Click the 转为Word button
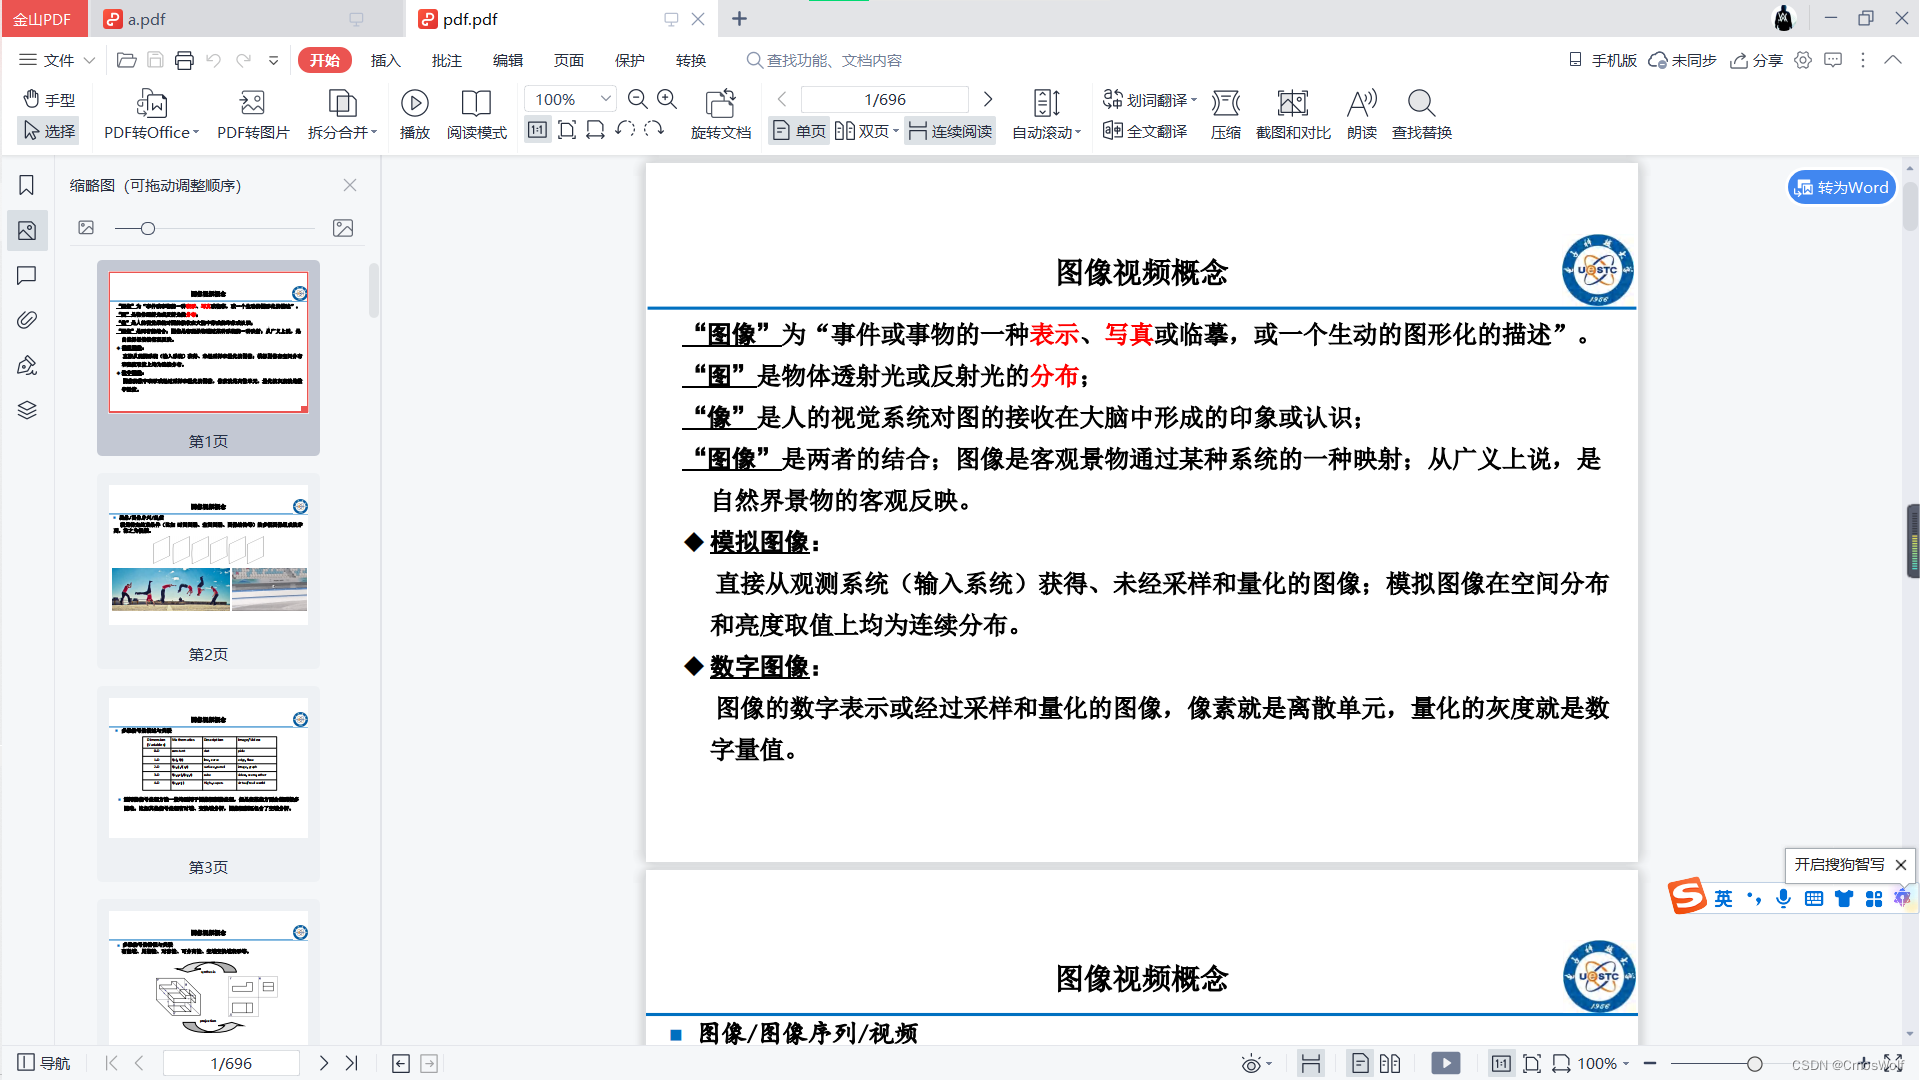This screenshot has height=1080, width=1920. tap(1840, 187)
